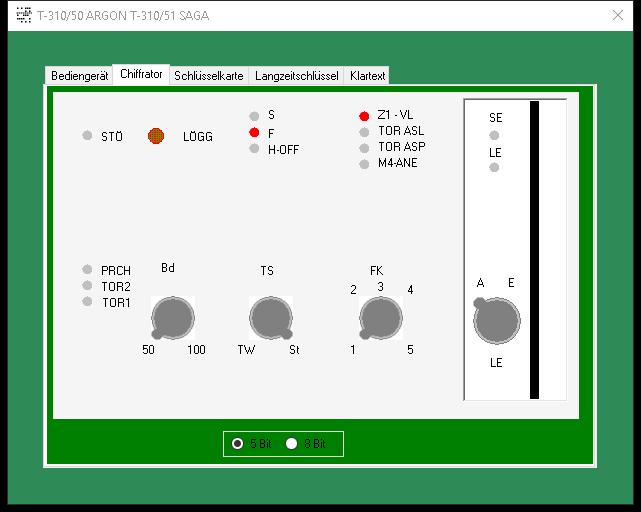Click the upper LE indicator lamp
641x512 pixels.
tap(494, 167)
